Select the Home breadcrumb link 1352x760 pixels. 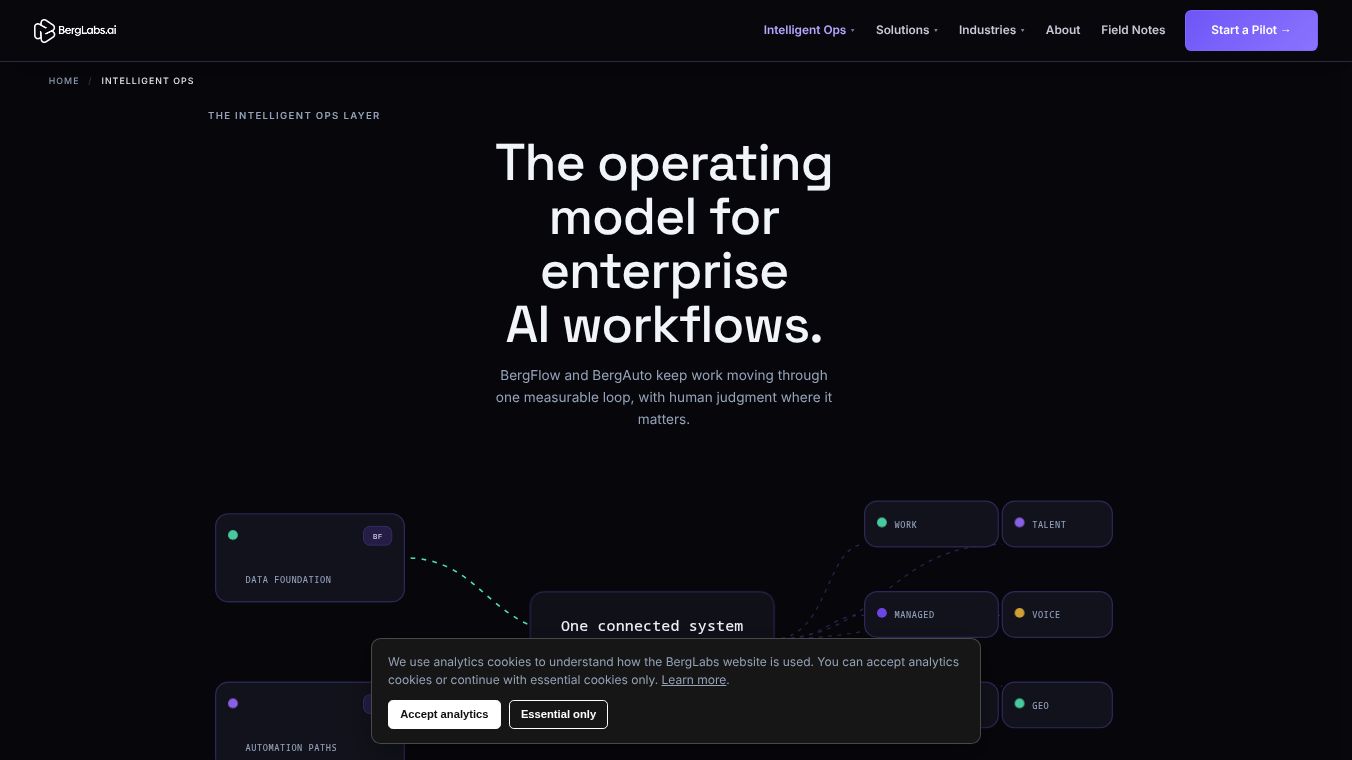(x=64, y=81)
